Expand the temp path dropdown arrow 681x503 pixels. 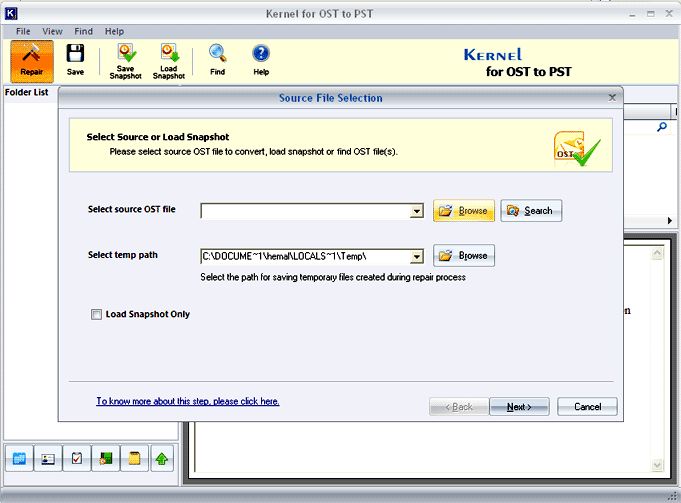(x=417, y=256)
